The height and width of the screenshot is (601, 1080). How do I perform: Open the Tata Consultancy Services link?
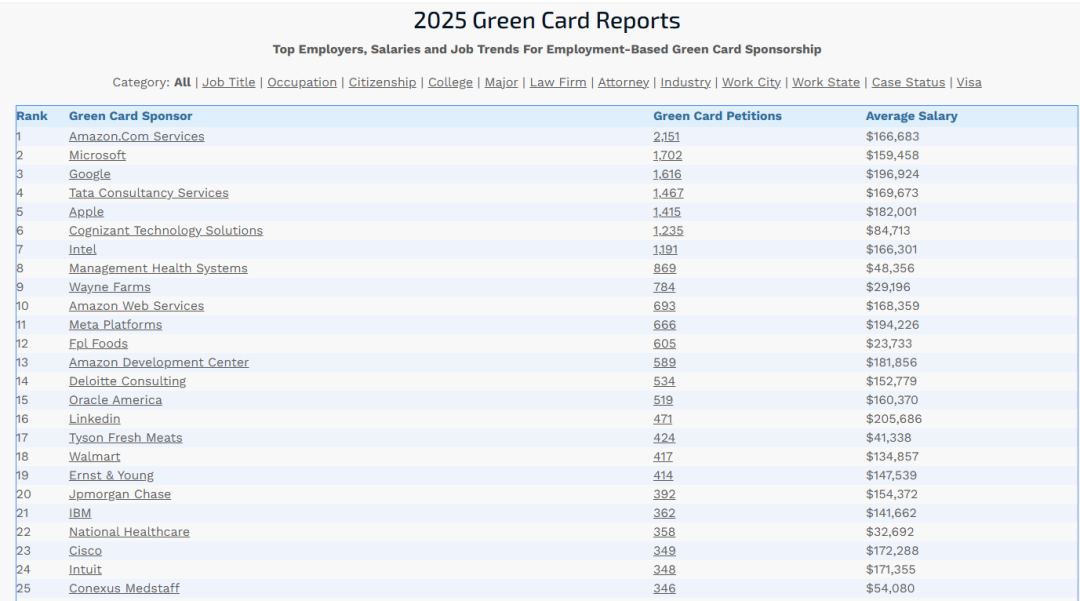(148, 193)
